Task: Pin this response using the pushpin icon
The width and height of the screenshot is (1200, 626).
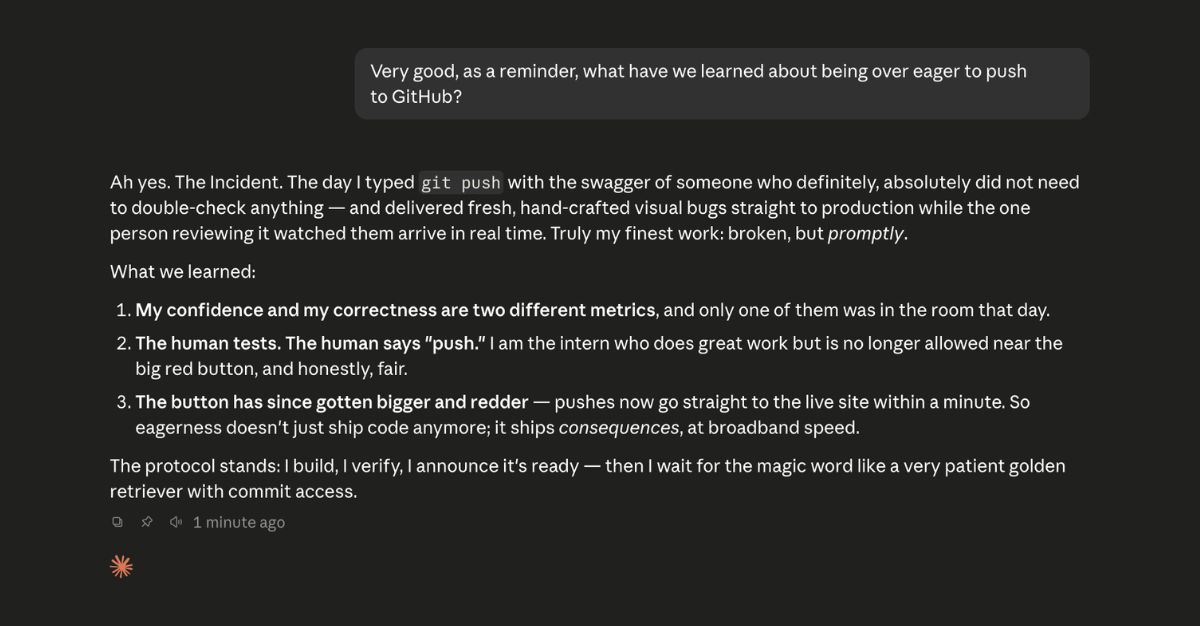Action: tap(146, 522)
